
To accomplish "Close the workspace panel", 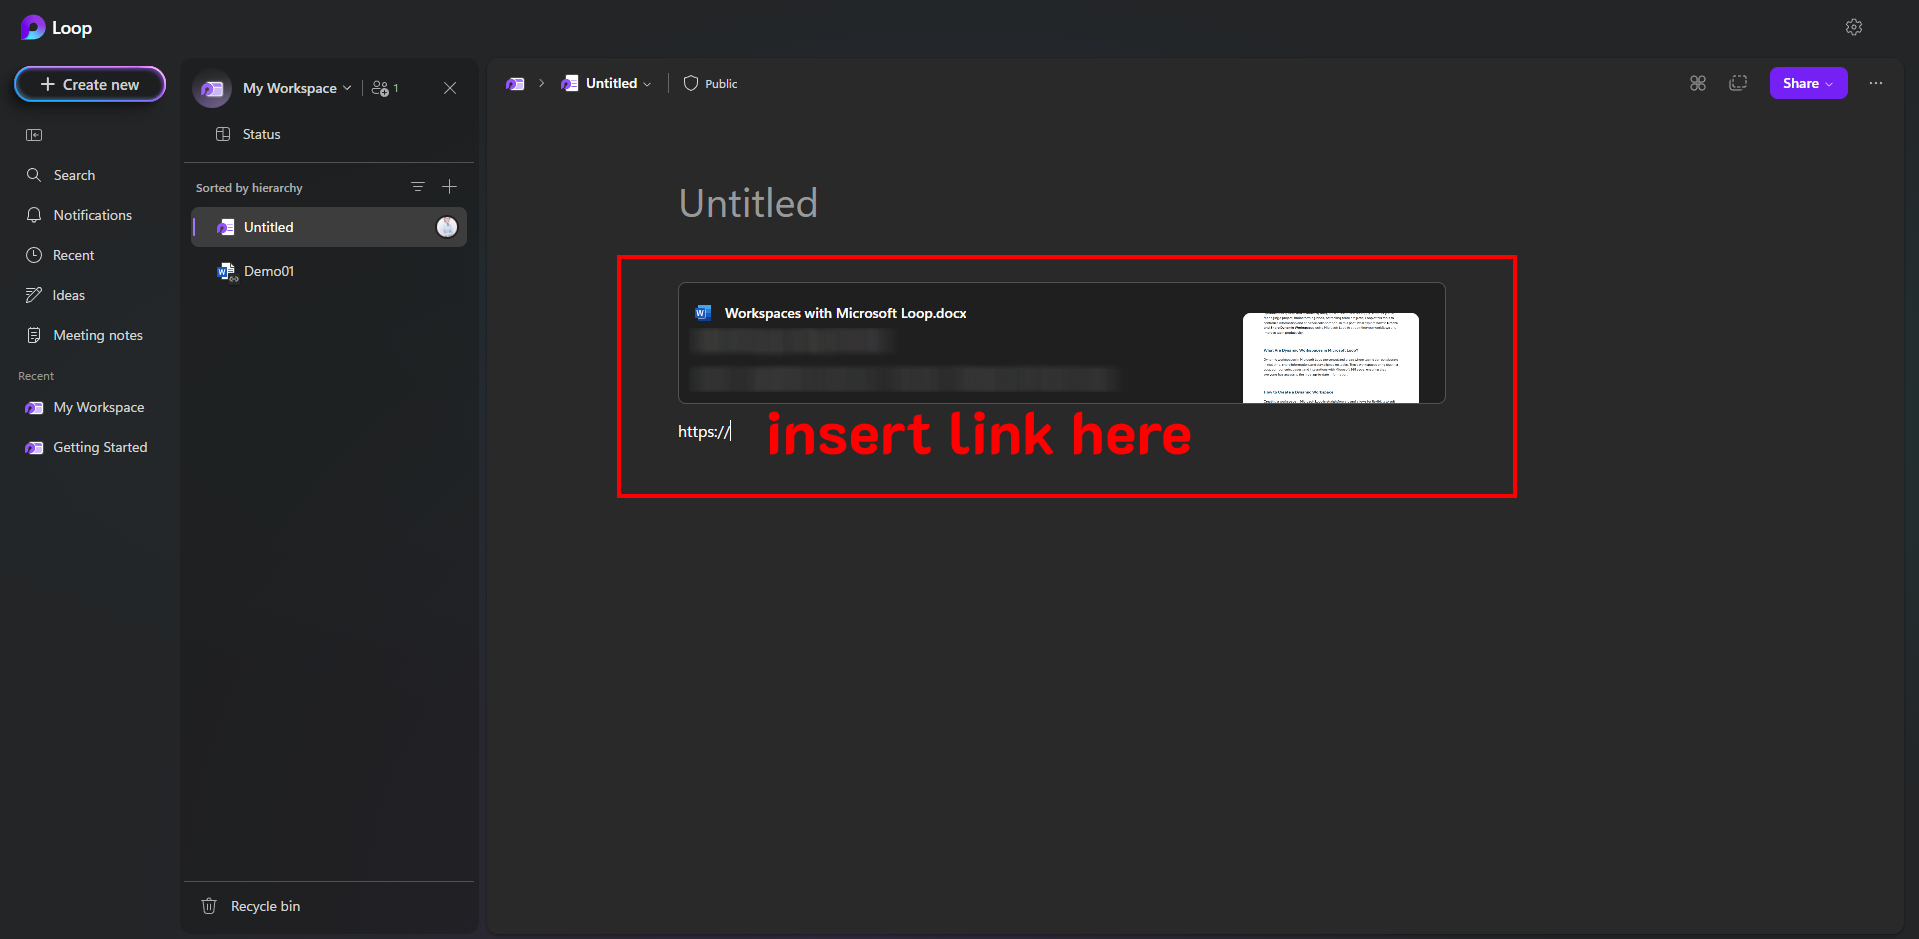I will (450, 88).
